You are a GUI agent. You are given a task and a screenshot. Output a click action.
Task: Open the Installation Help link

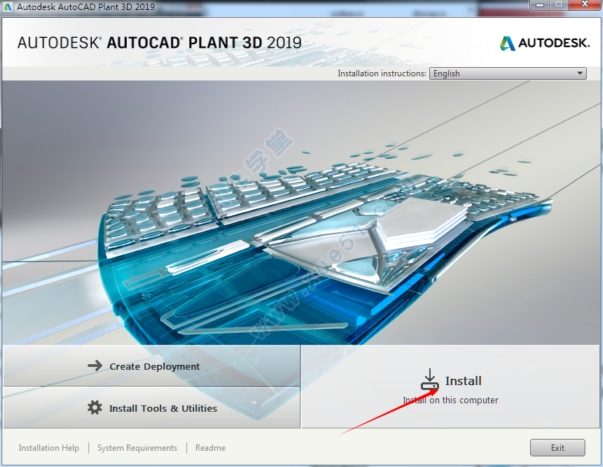(49, 448)
